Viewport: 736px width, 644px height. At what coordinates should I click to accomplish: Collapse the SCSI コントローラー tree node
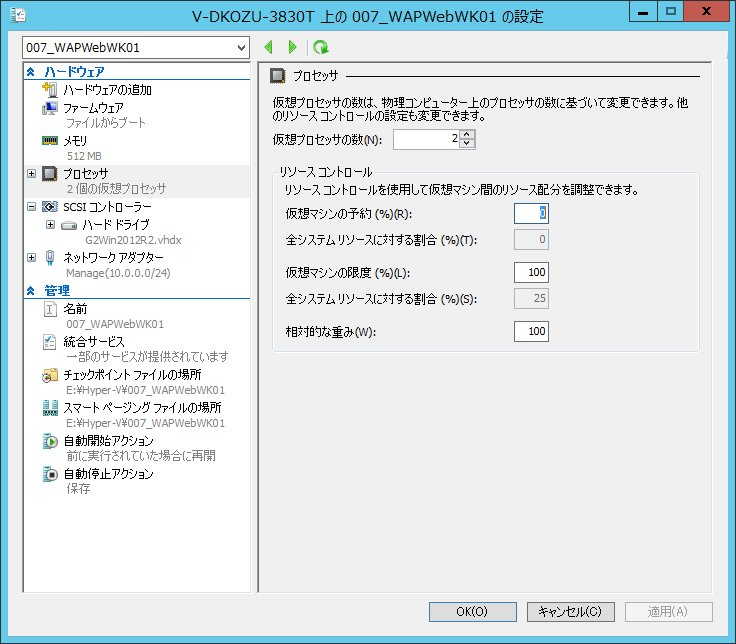tap(31, 207)
